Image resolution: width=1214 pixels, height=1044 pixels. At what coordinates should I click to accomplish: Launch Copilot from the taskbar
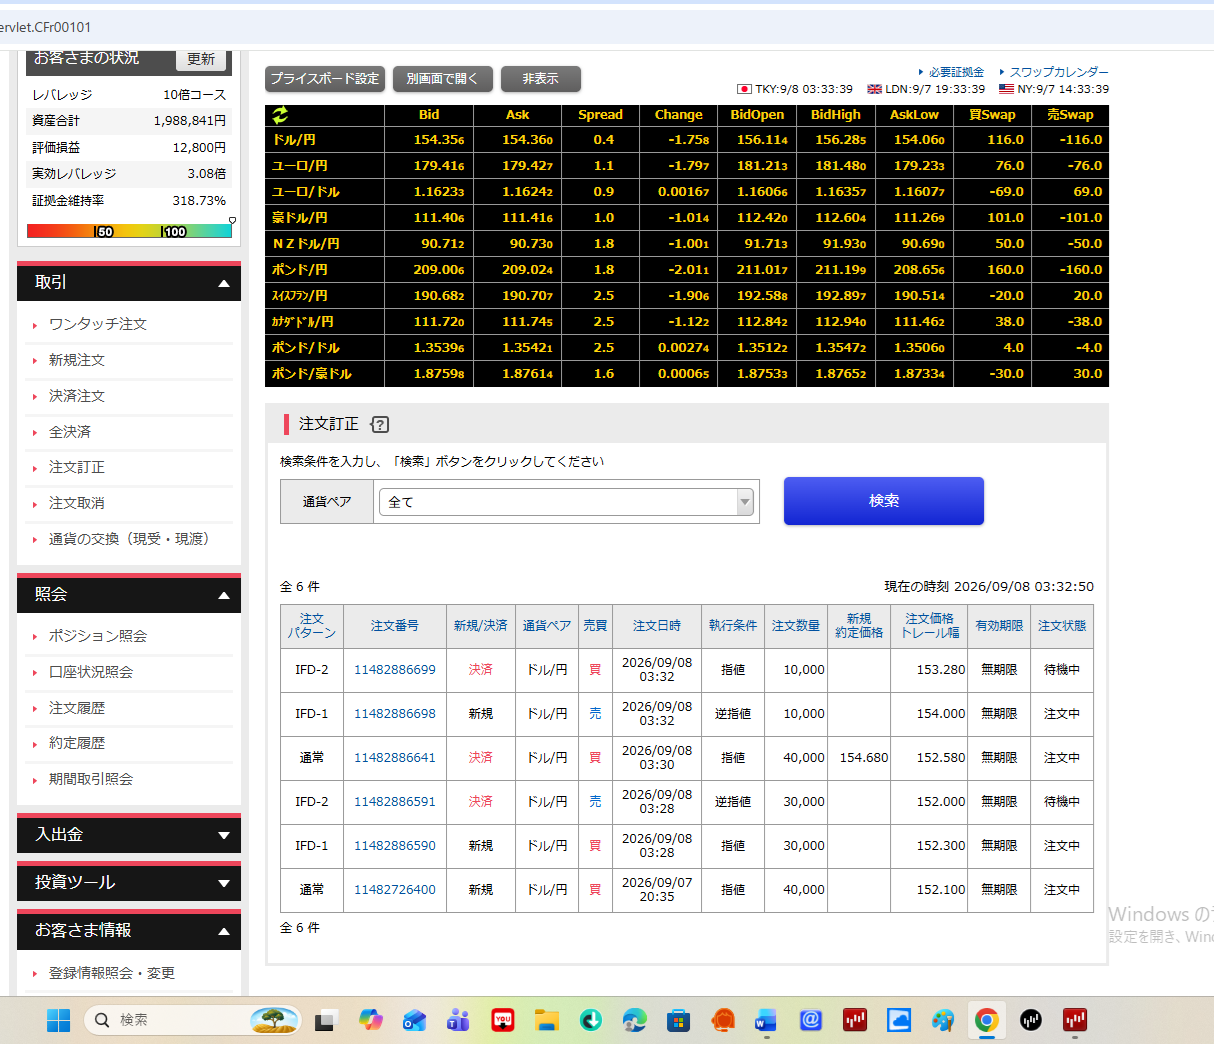point(371,1020)
